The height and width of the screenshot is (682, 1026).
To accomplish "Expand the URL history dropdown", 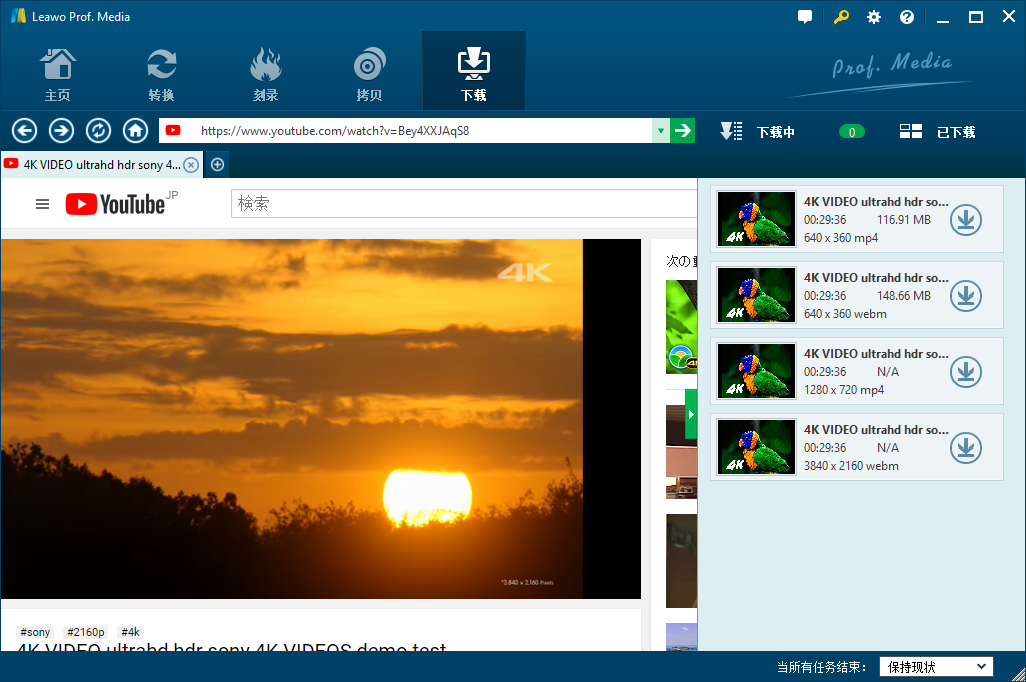I will (661, 131).
